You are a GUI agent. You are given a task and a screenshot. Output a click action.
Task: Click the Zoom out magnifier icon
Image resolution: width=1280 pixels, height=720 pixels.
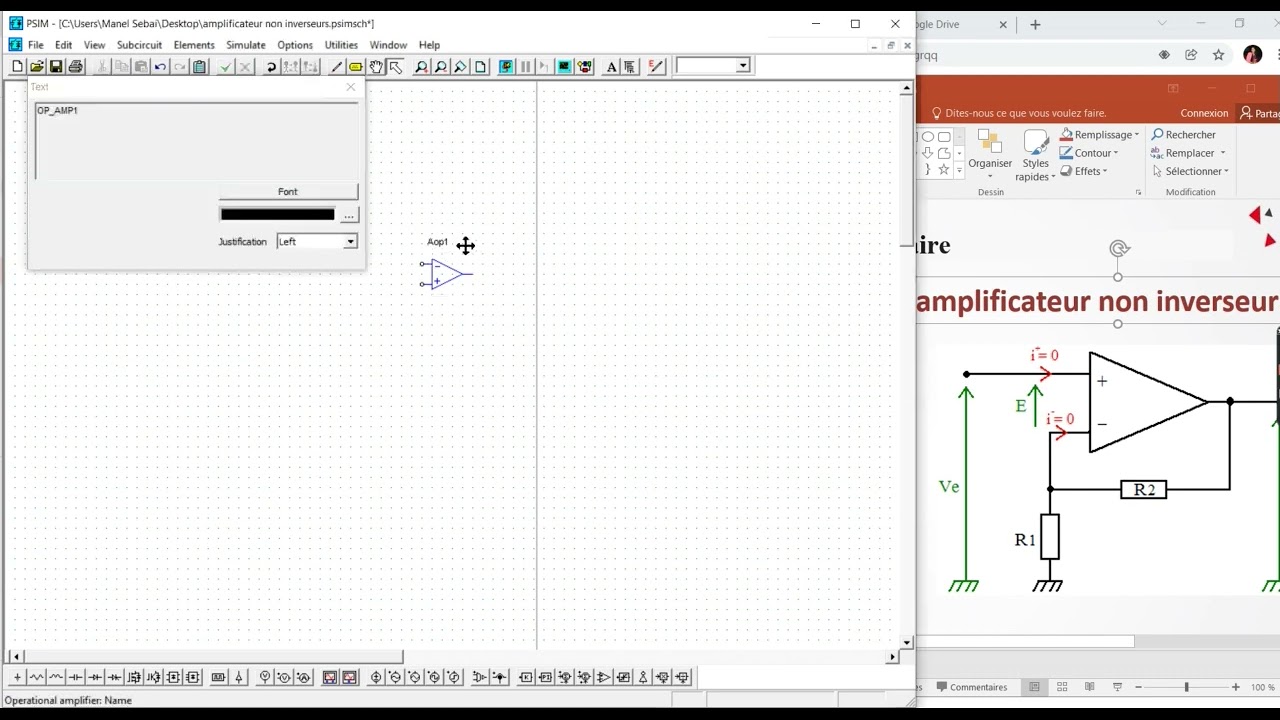pyautogui.click(x=441, y=66)
